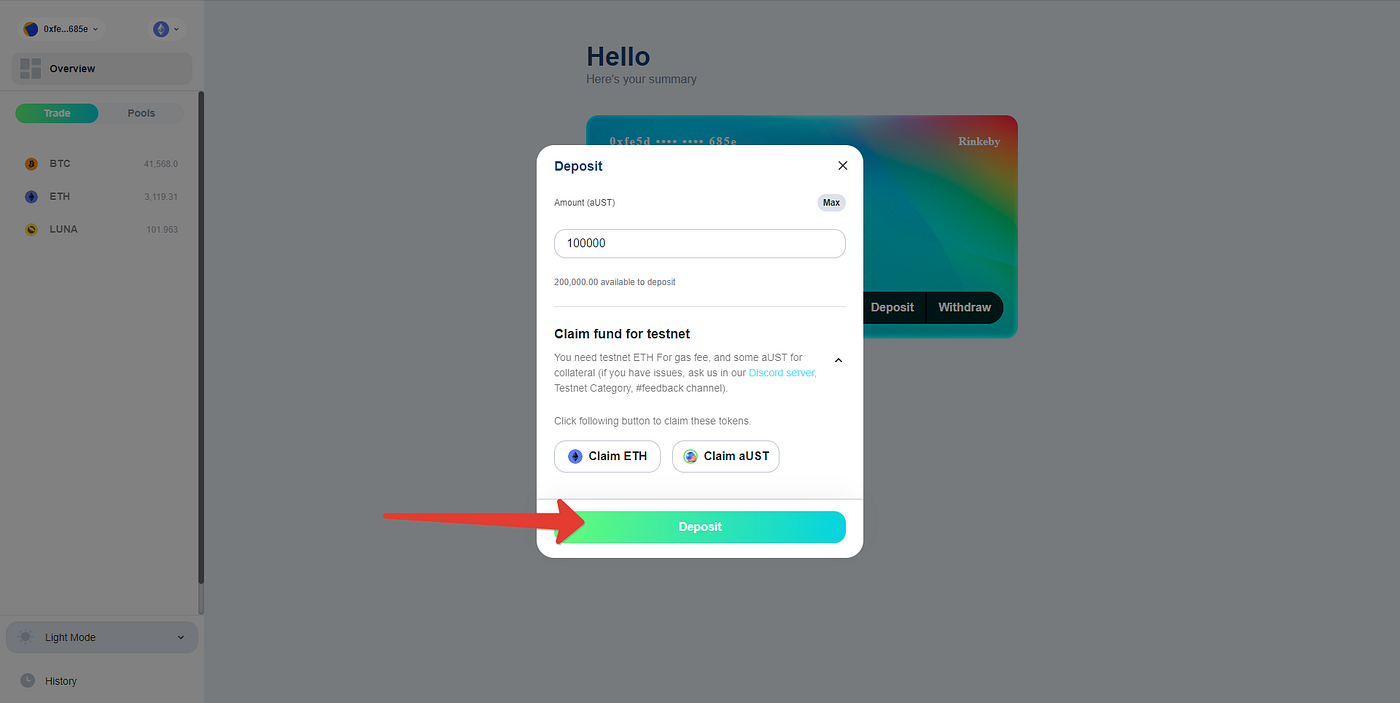Open the Light Mode theme dropdown

click(102, 637)
